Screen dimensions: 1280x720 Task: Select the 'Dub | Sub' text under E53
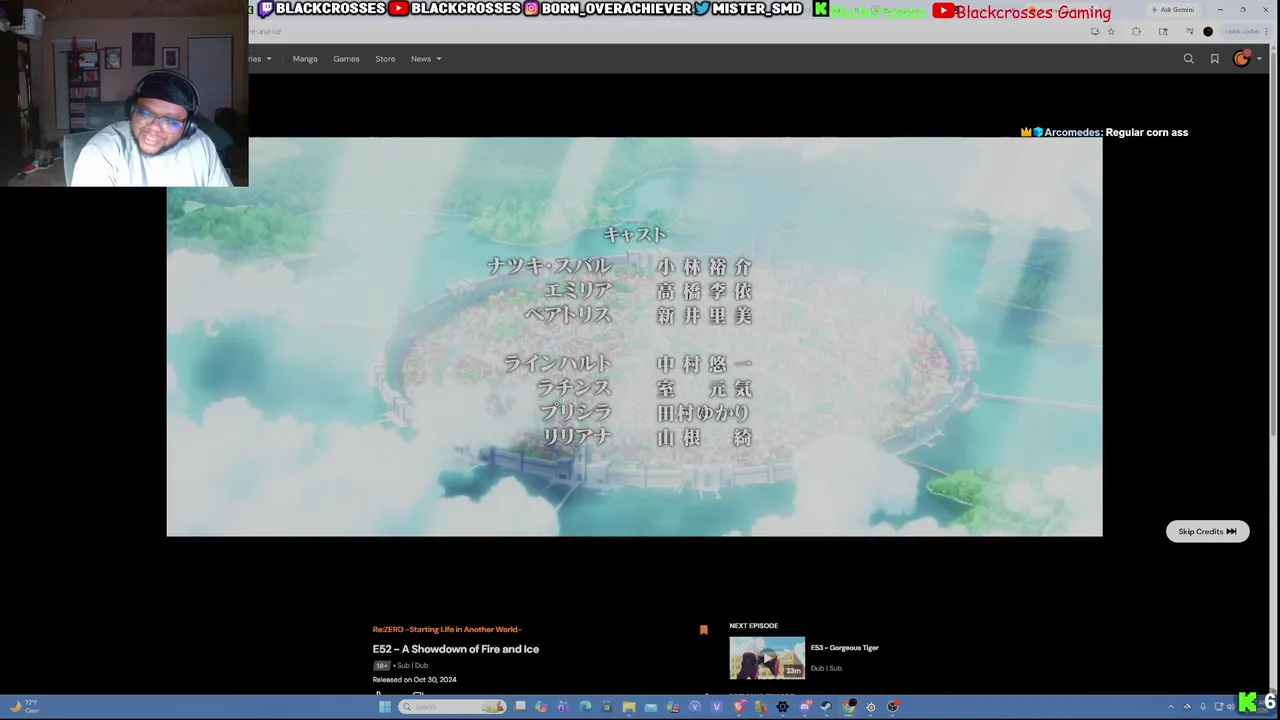826,668
